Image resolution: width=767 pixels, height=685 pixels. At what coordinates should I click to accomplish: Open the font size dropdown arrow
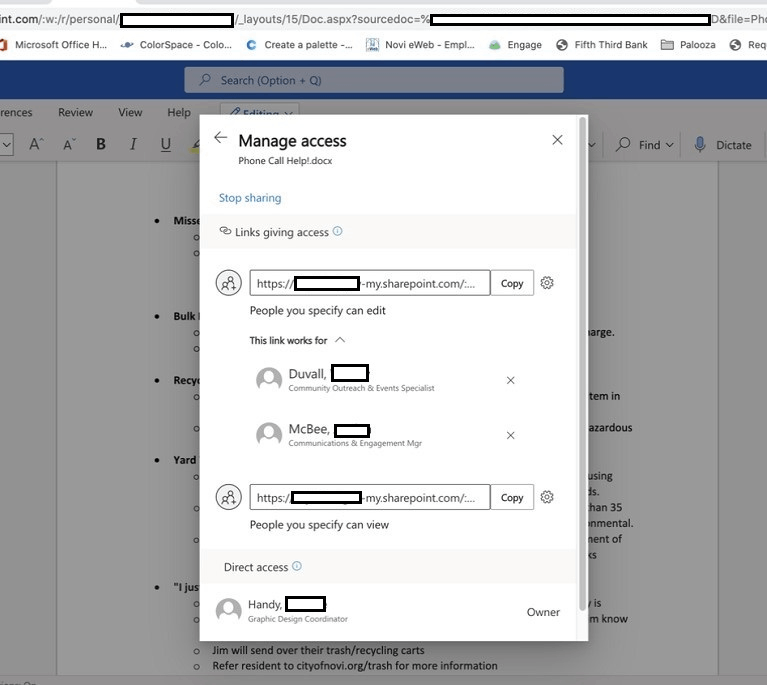[7, 145]
